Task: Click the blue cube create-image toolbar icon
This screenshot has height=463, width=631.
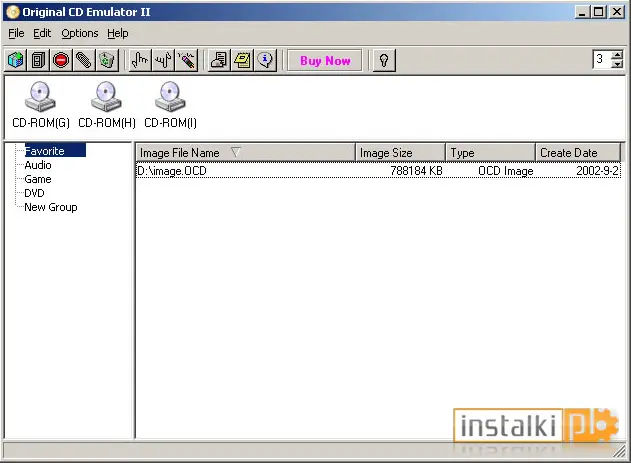Action: (x=16, y=61)
